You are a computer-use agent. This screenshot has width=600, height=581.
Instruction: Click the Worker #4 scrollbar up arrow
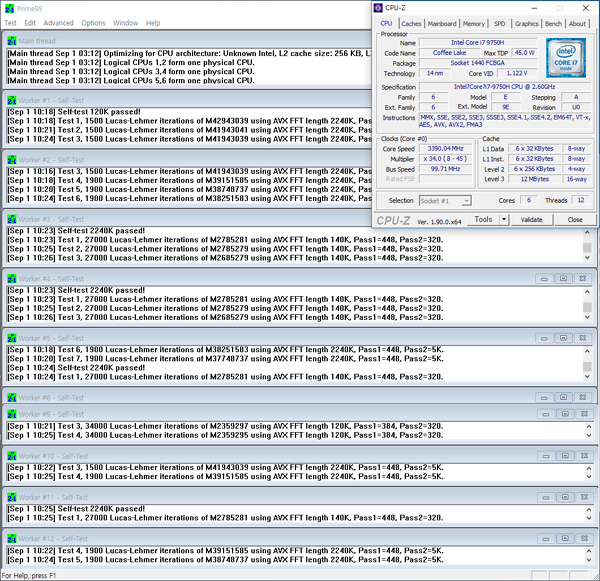(x=587, y=292)
